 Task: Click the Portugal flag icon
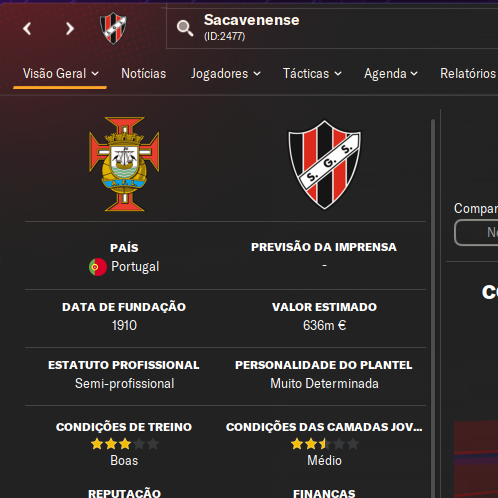pyautogui.click(x=98, y=267)
